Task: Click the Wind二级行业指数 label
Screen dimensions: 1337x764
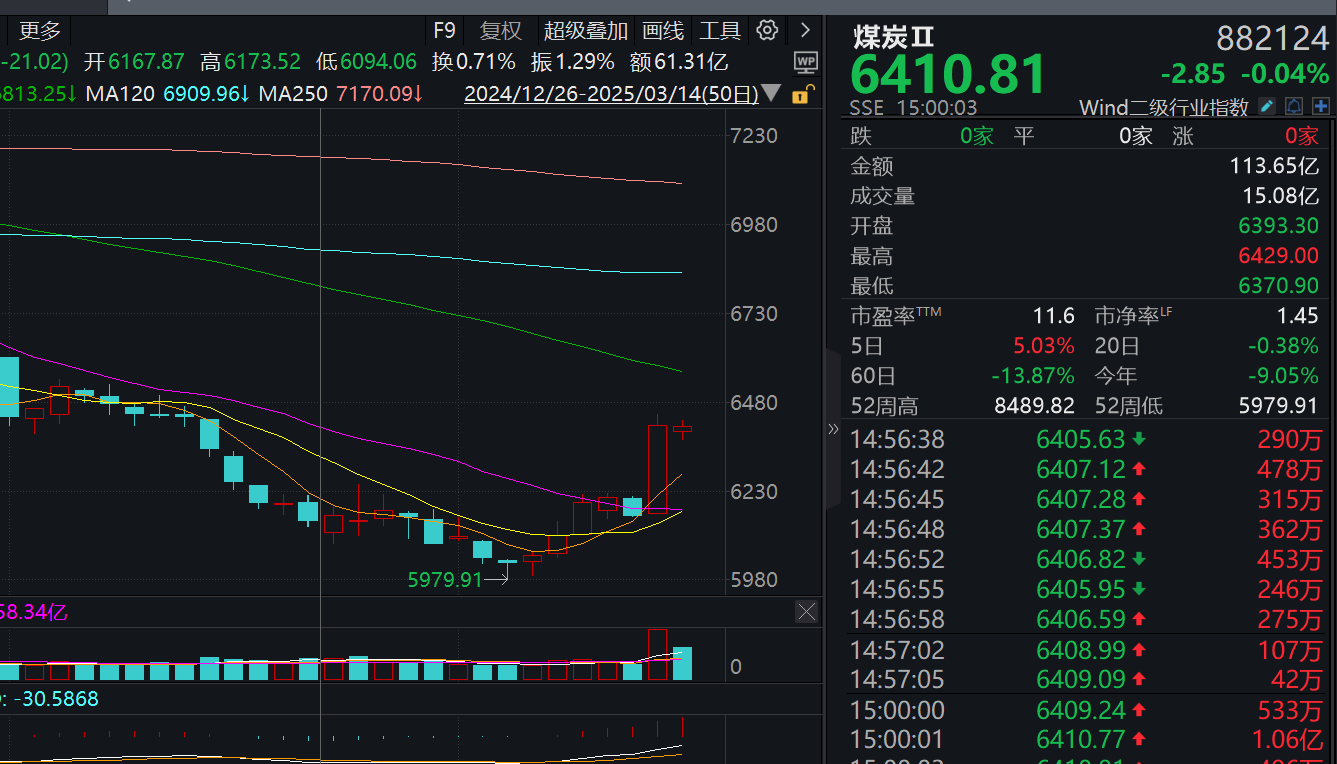Action: click(x=1164, y=108)
